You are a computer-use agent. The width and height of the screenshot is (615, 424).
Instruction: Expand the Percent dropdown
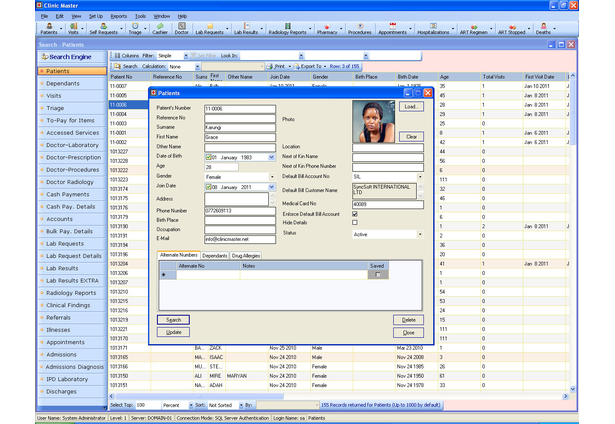point(191,405)
